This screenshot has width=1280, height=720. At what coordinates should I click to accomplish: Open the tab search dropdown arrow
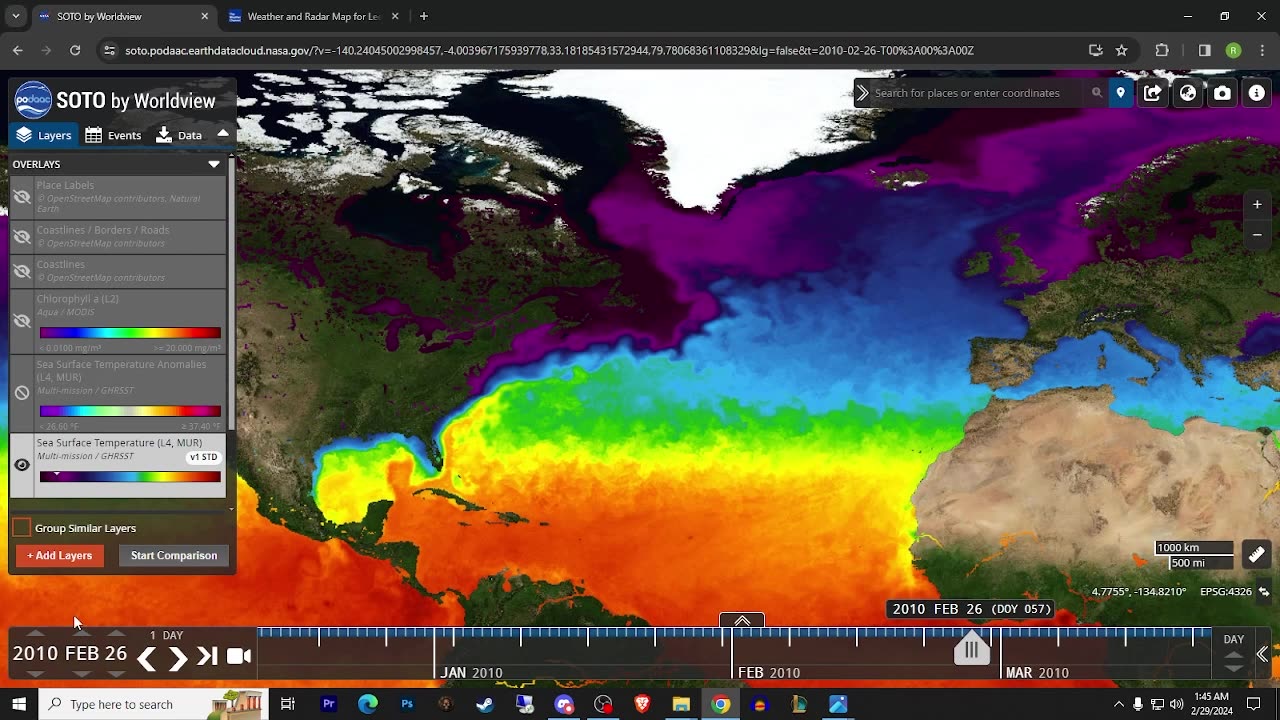tap(15, 16)
